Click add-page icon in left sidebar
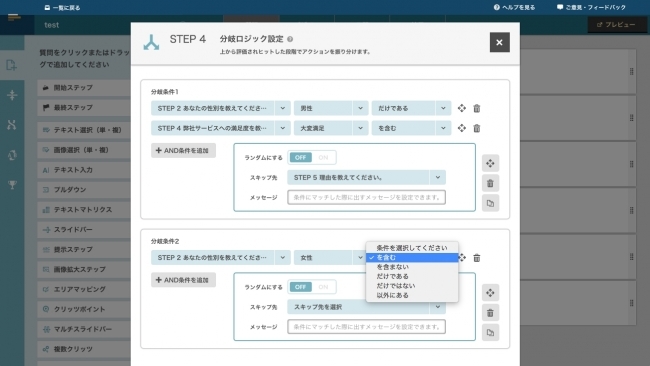The image size is (650, 366). 12,65
